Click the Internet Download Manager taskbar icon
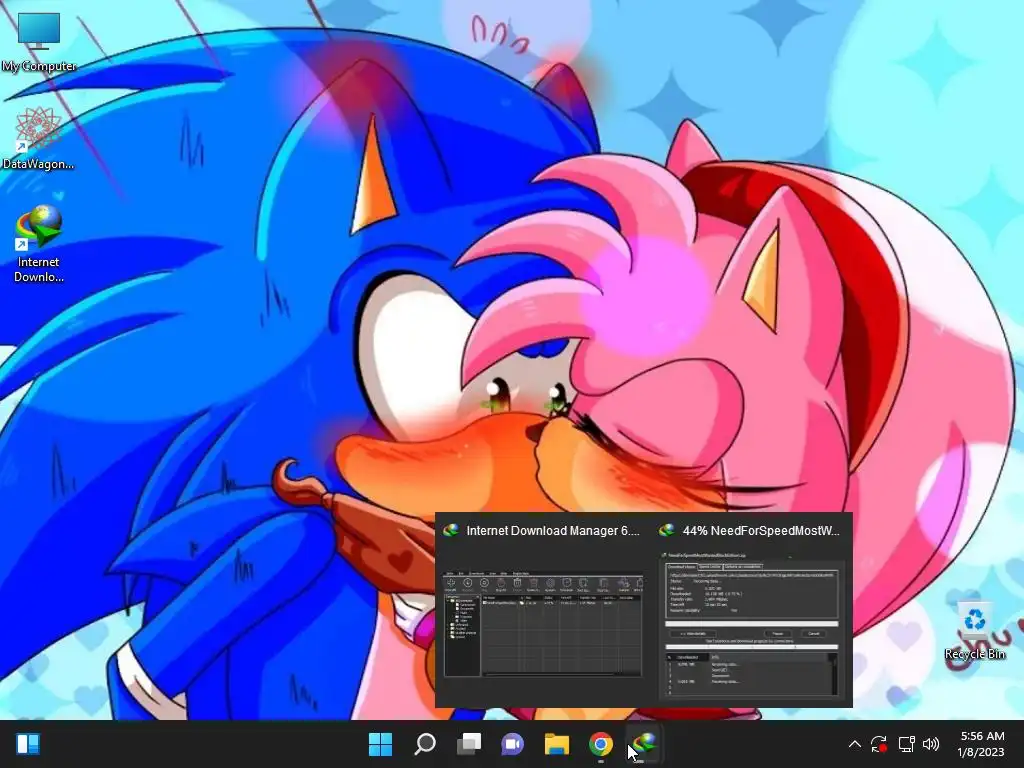Viewport: 1024px width, 768px height. pos(645,744)
